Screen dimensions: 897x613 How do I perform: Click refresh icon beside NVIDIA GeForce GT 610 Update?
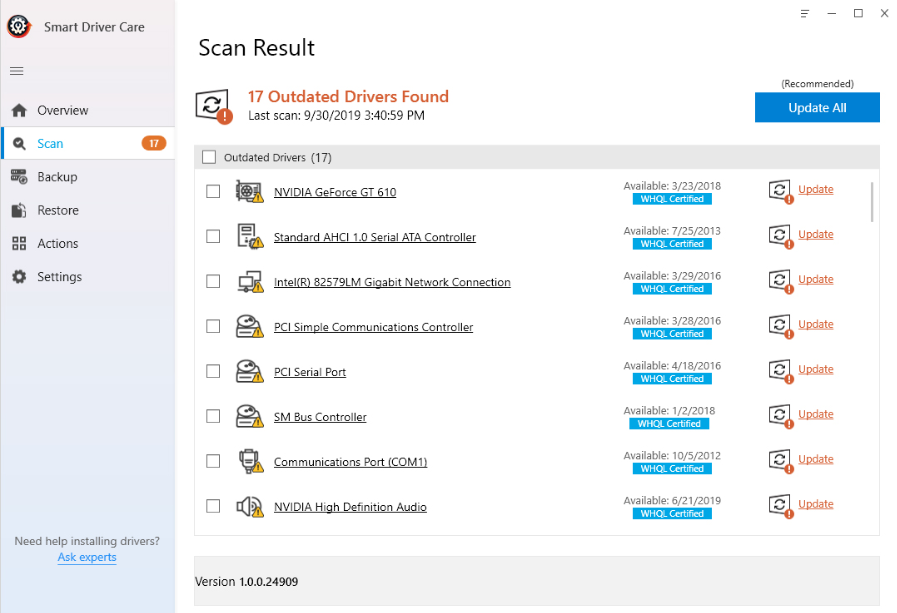click(x=781, y=191)
